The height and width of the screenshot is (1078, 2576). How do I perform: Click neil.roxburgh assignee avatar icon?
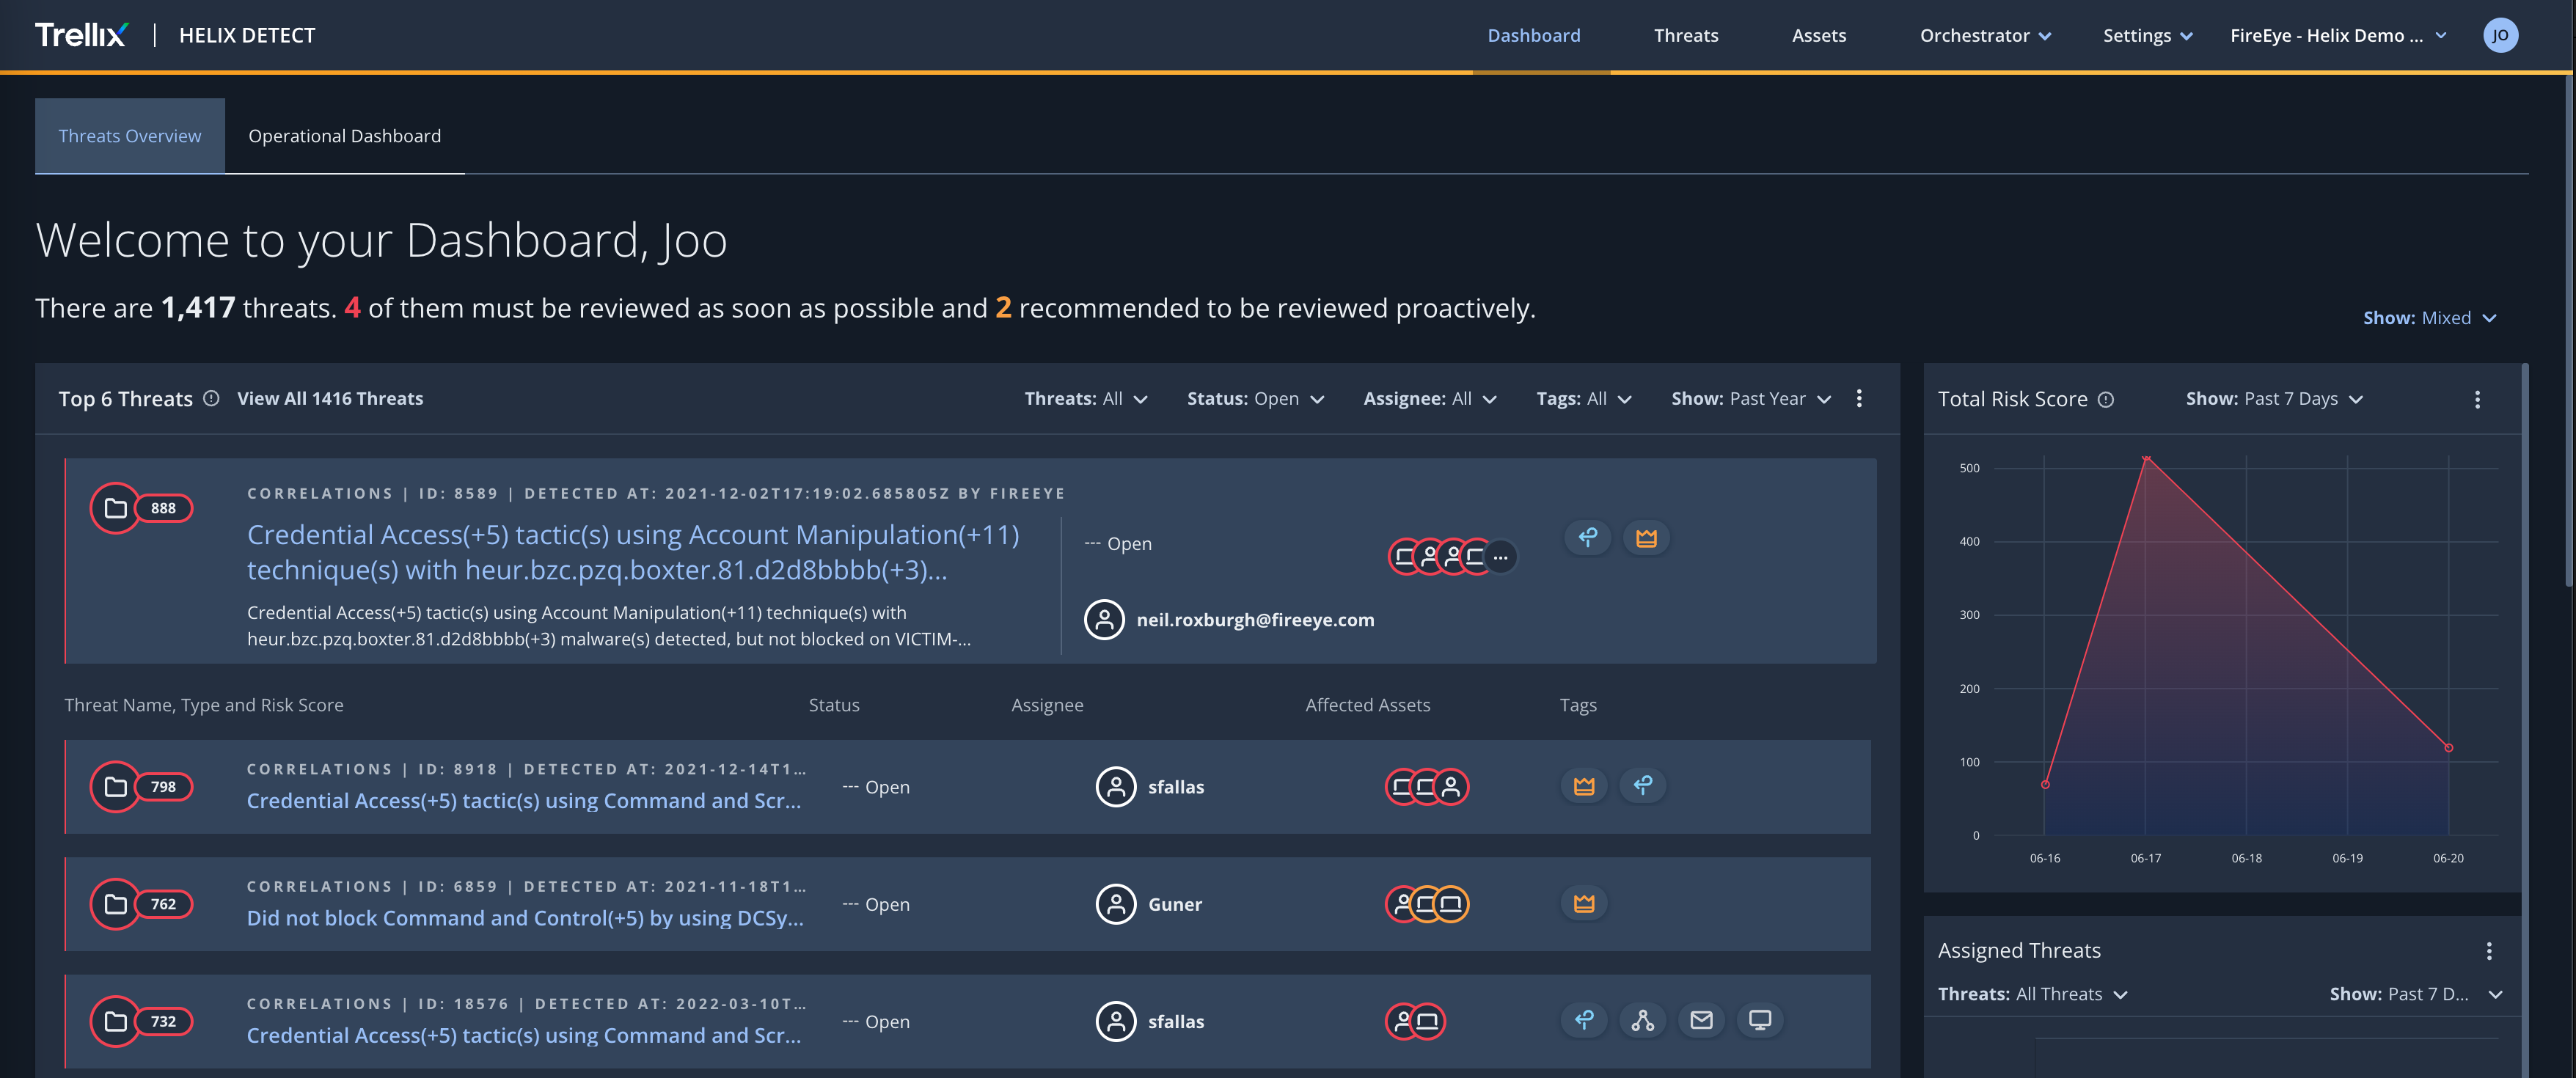click(x=1104, y=620)
